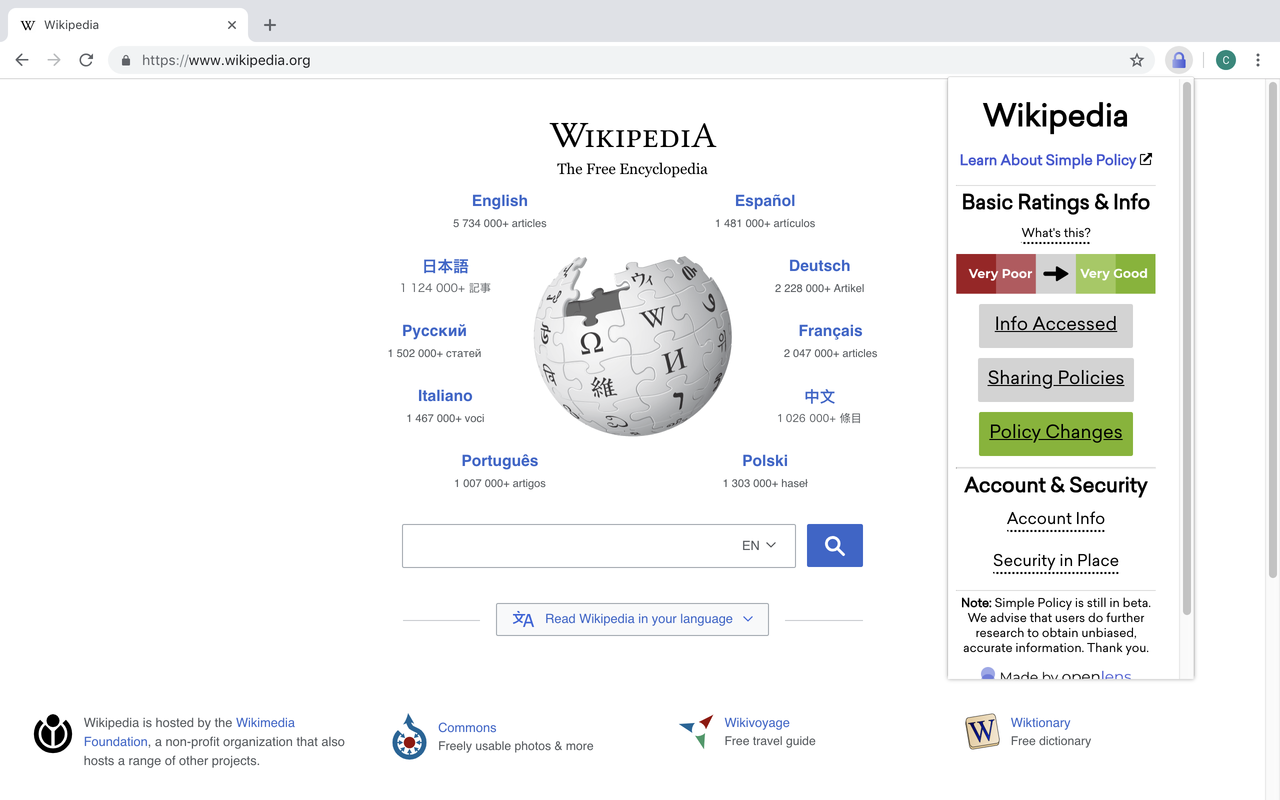The width and height of the screenshot is (1280, 800).
Task: Bookmark this page with the star icon
Action: (x=1137, y=60)
